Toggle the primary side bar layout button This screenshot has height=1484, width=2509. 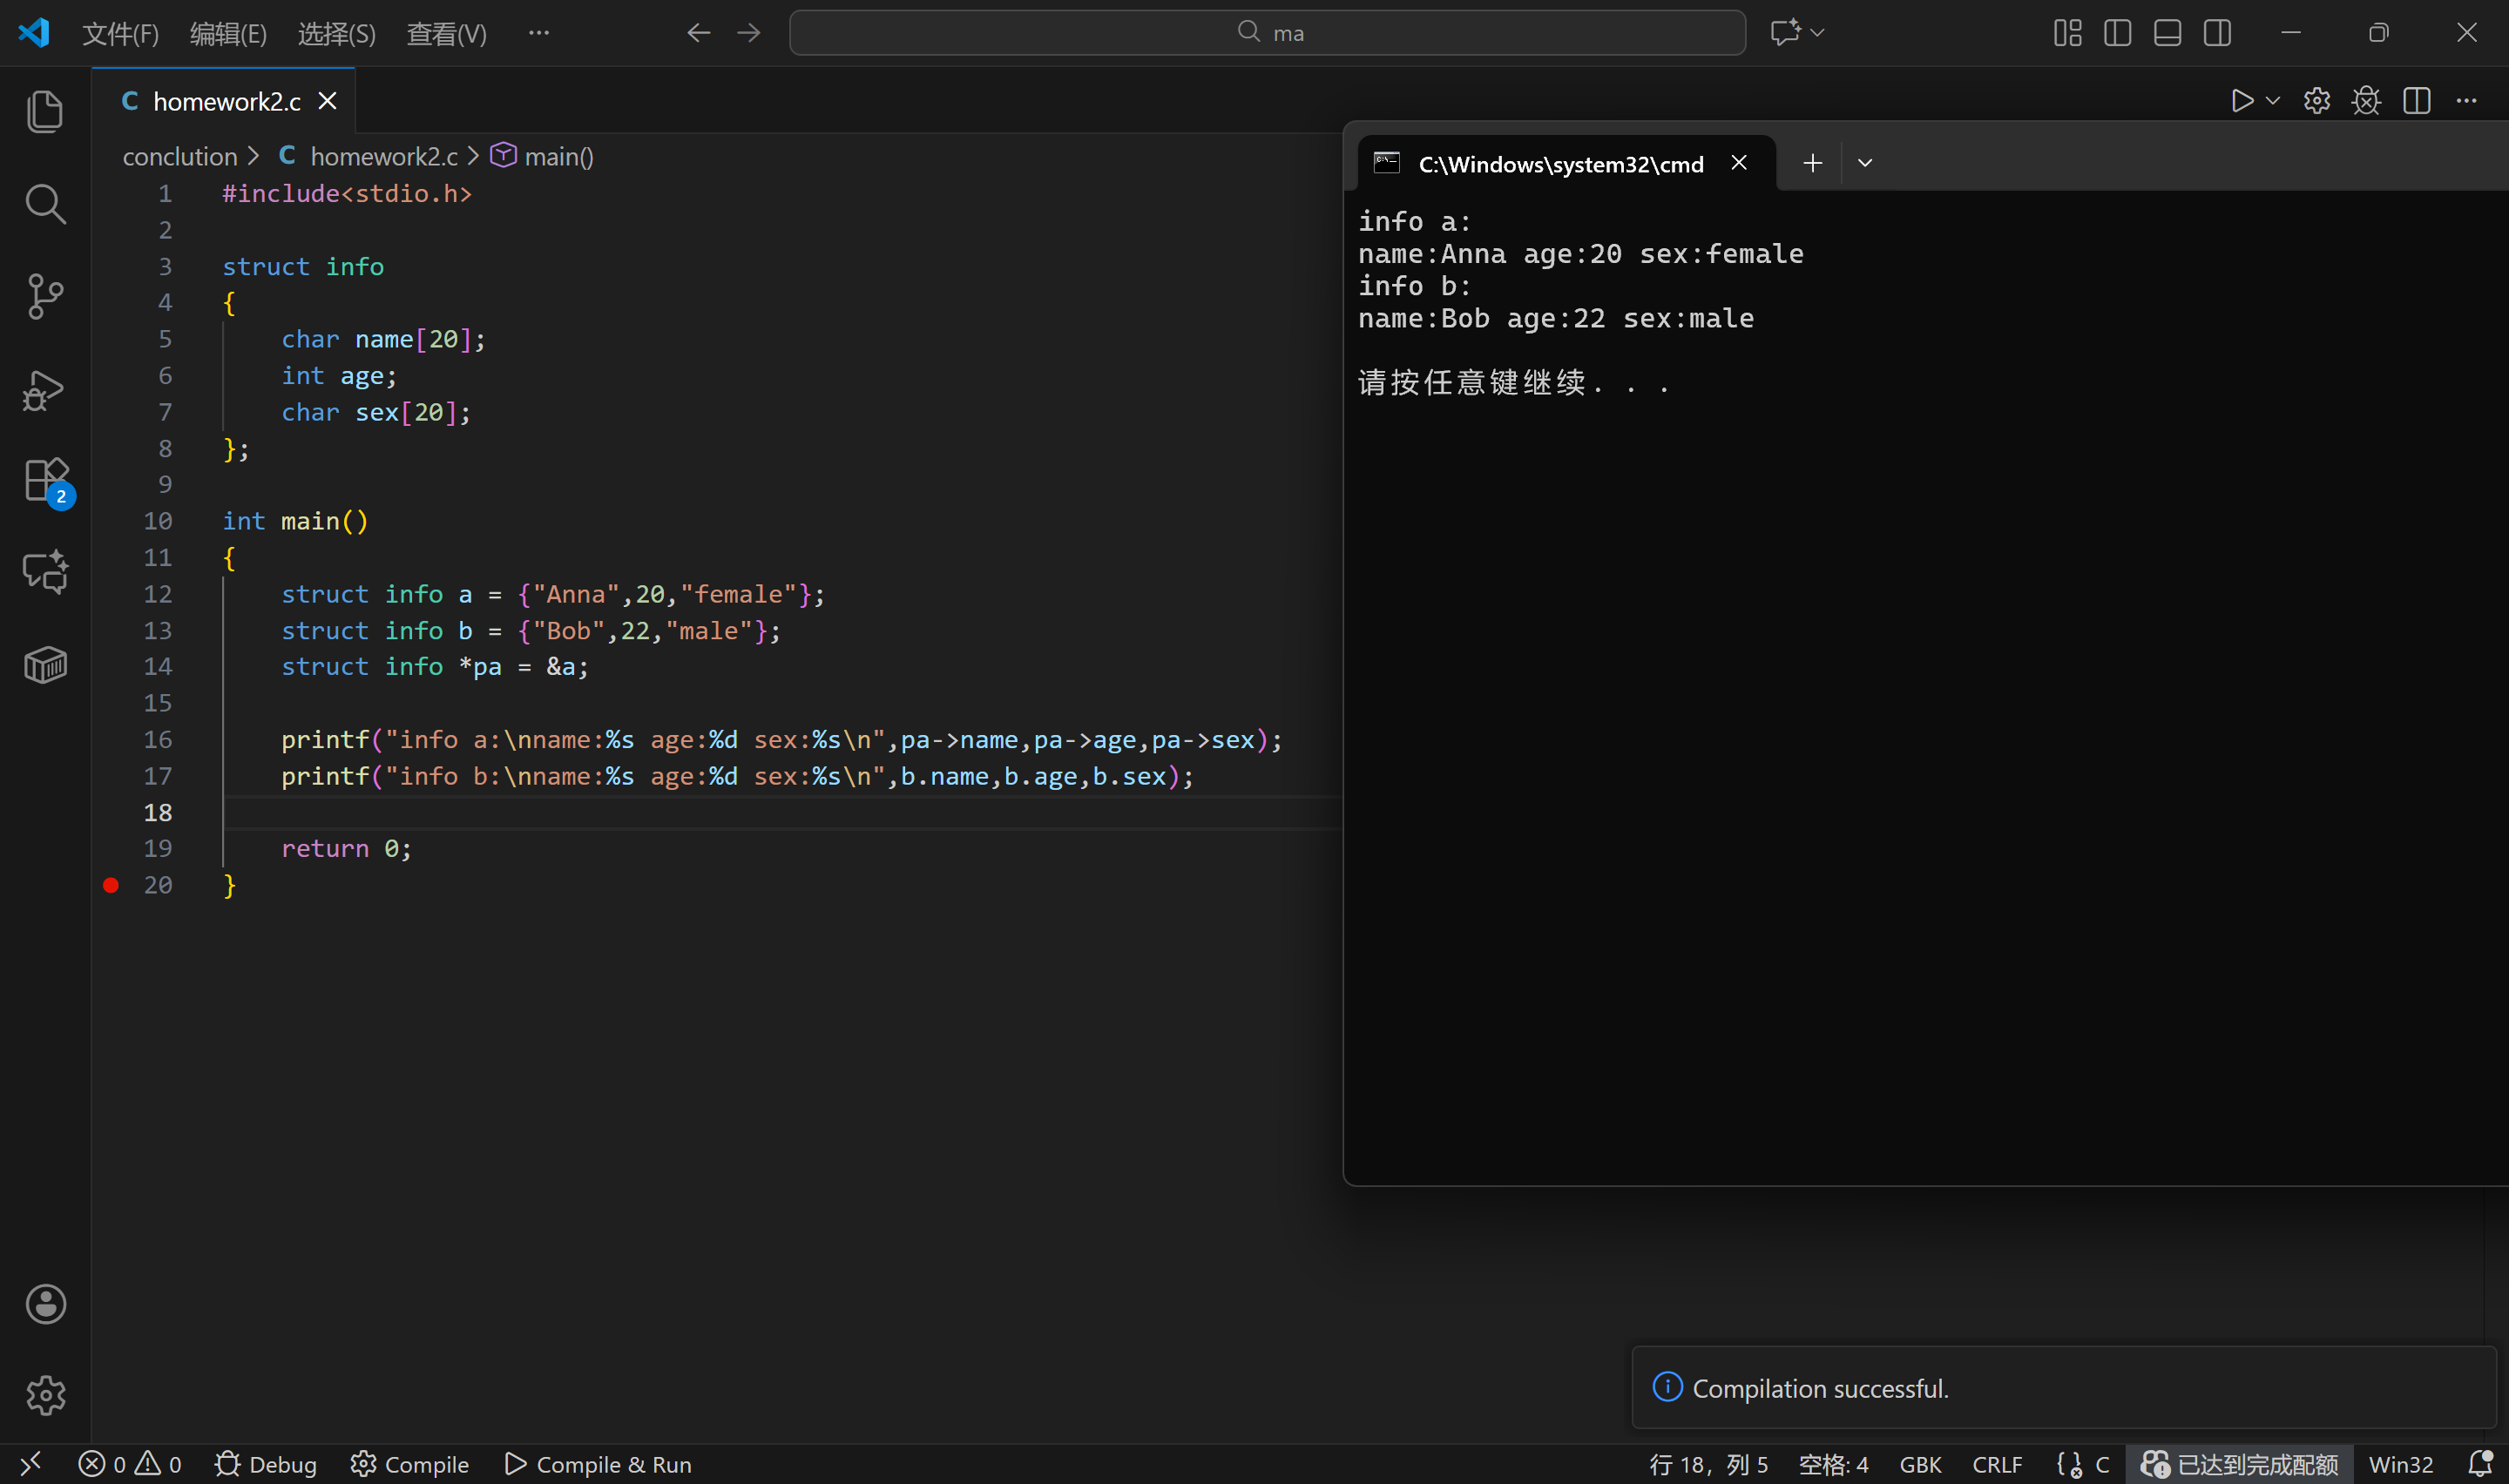click(x=2117, y=33)
